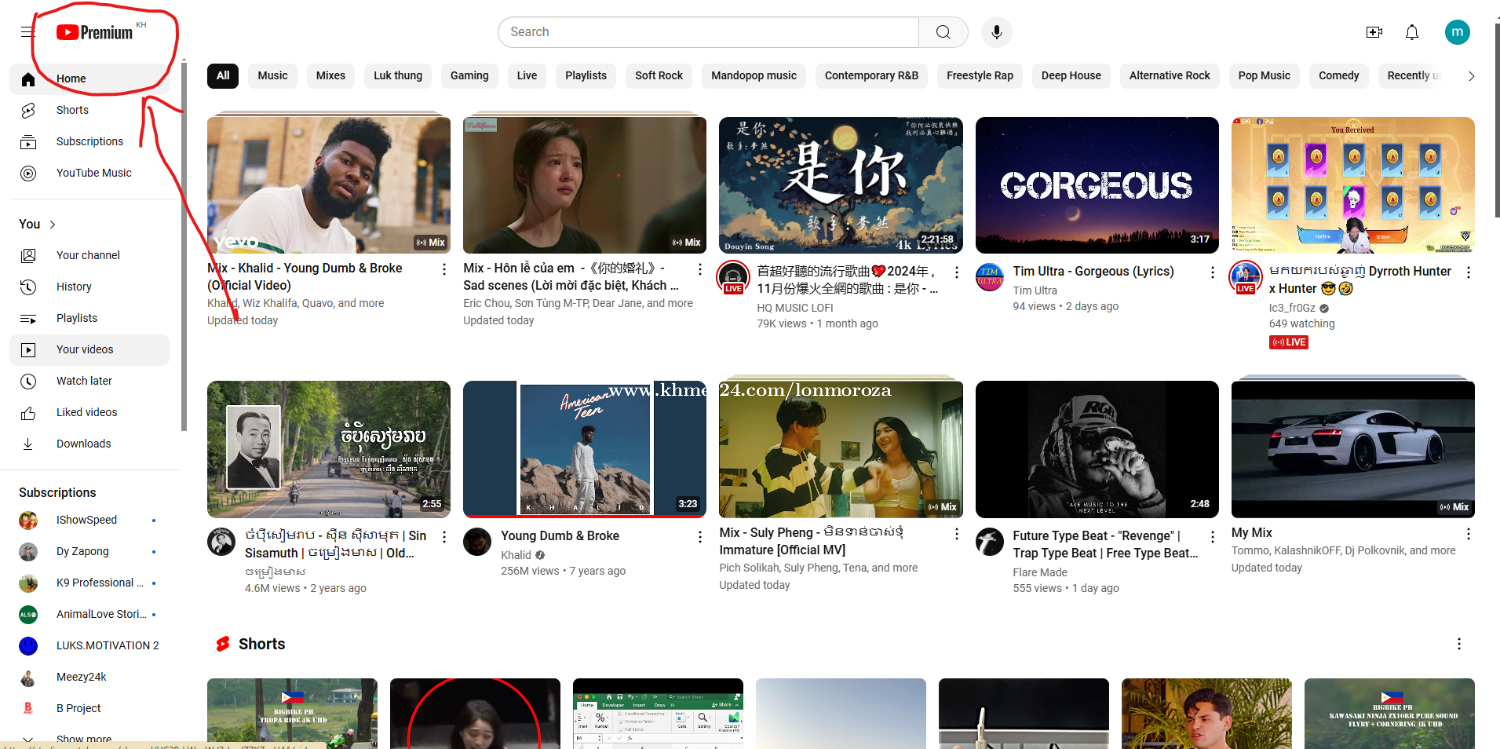The width and height of the screenshot is (1500, 749).
Task: Play the 是你 live stream thumbnail
Action: [x=841, y=185]
